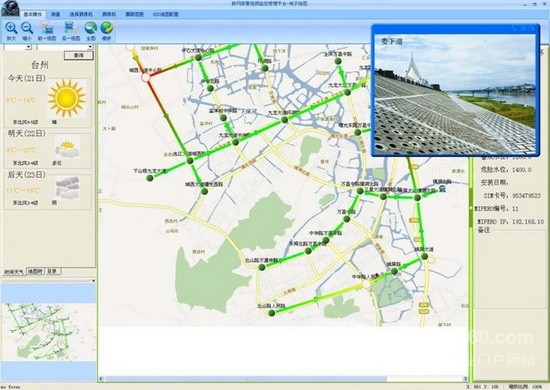This screenshot has width=550, height=390.
Task: Select the directory tab in left panel
Action: click(x=52, y=271)
